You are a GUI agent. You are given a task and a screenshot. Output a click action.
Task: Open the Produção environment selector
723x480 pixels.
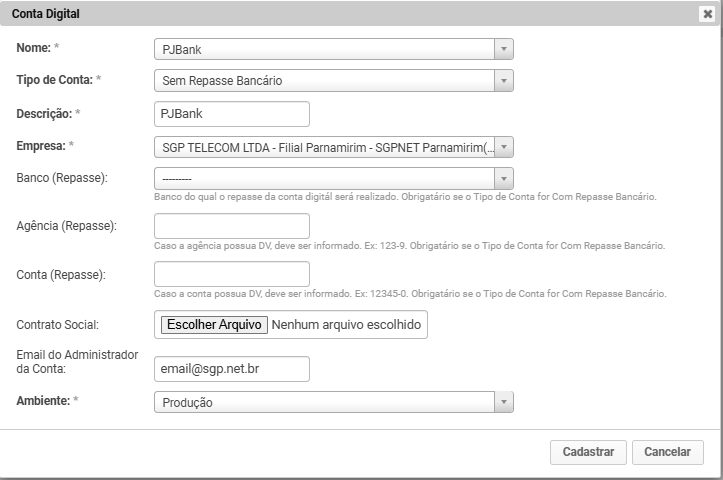tap(325, 402)
